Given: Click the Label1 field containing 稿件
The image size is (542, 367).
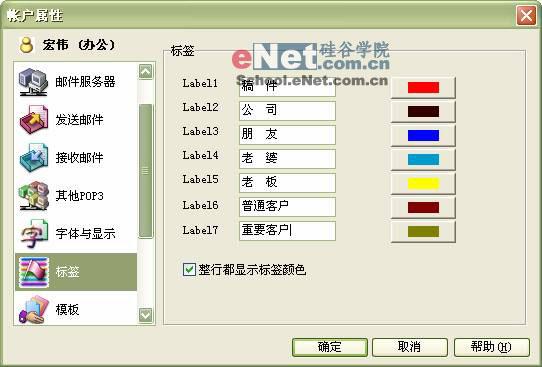Looking at the screenshot, I should 287,87.
